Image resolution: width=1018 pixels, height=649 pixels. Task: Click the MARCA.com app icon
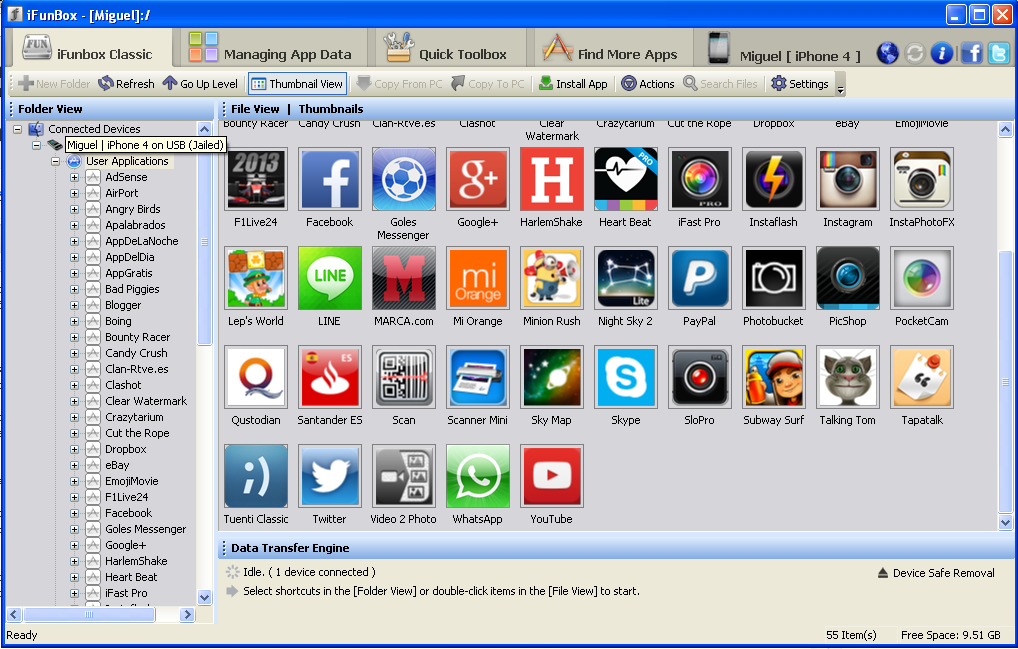(403, 278)
